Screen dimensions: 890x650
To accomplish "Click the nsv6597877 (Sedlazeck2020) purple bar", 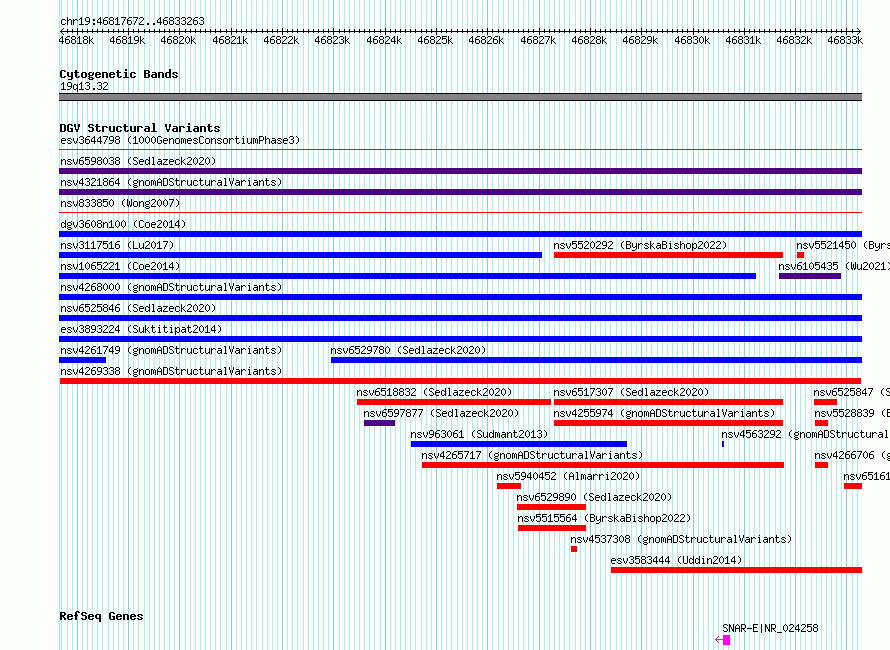I will pyautogui.click(x=379, y=423).
